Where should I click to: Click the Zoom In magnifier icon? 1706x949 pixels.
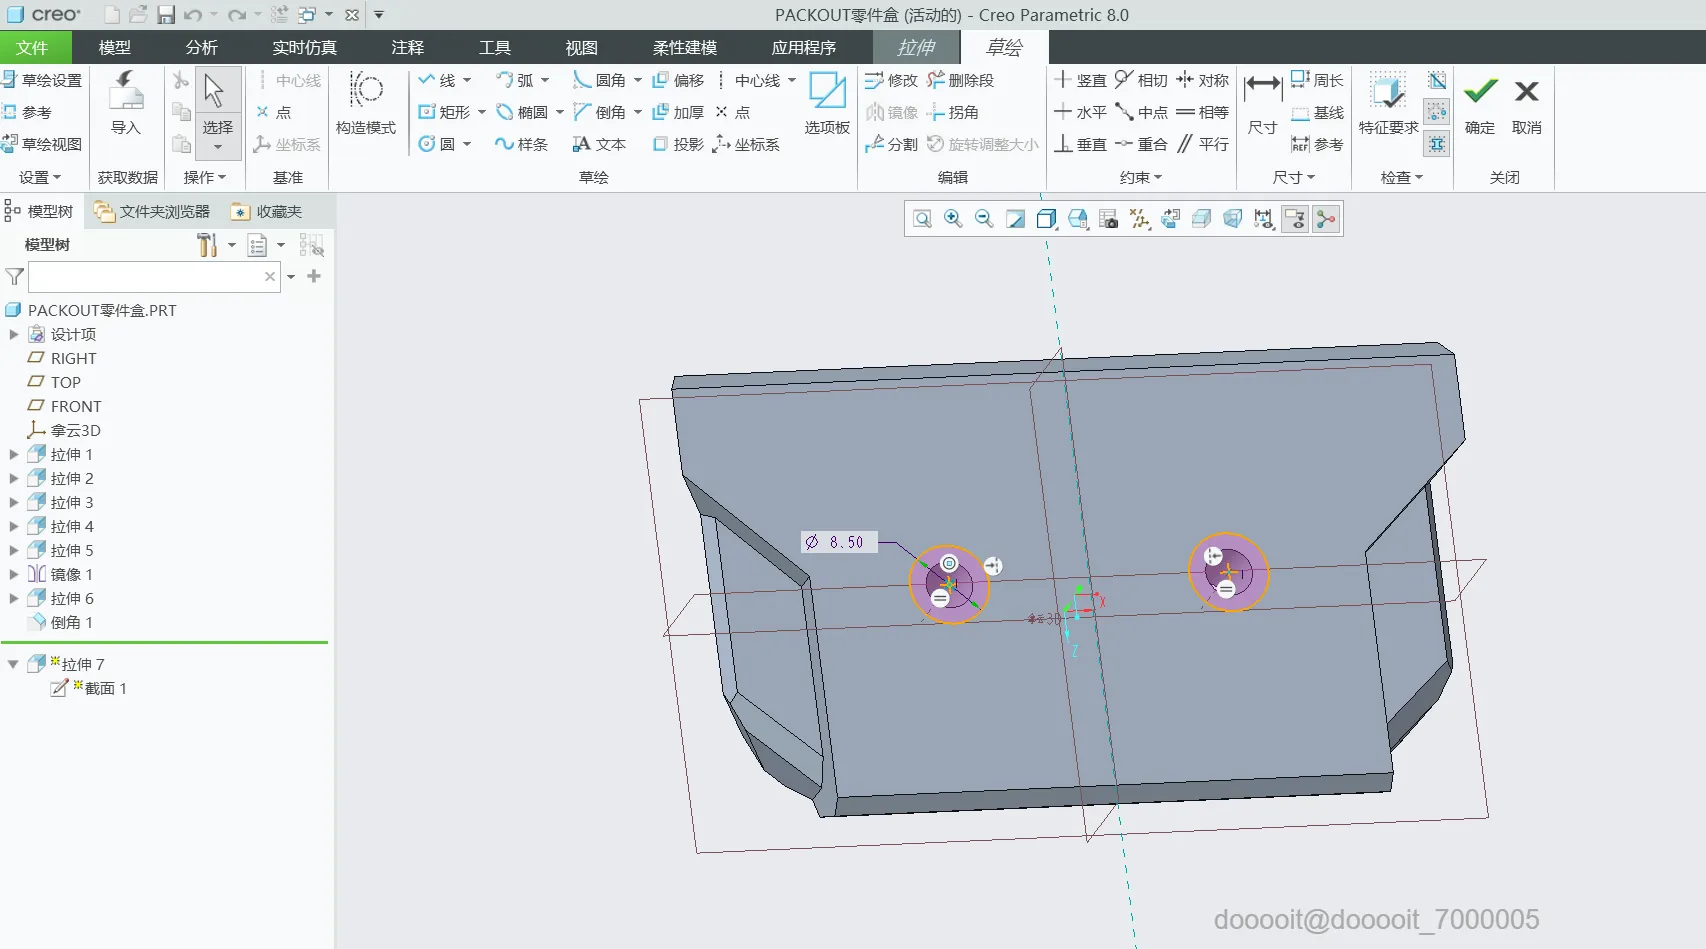953,219
